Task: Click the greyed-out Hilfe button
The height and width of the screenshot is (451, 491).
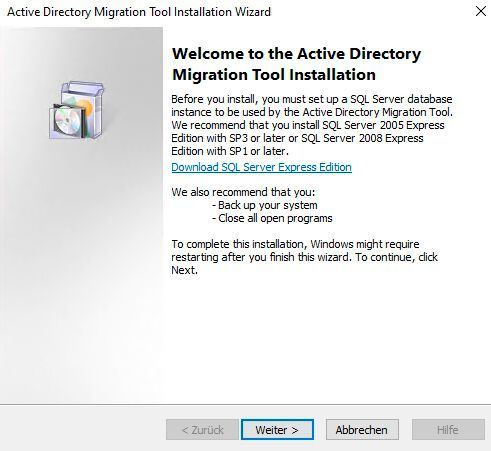Action: 448,430
